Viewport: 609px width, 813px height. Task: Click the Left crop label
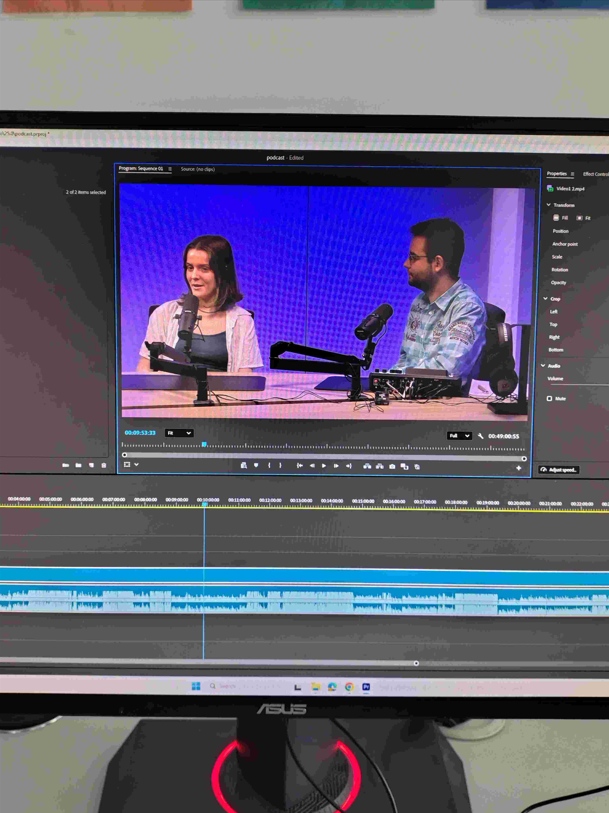(x=554, y=312)
